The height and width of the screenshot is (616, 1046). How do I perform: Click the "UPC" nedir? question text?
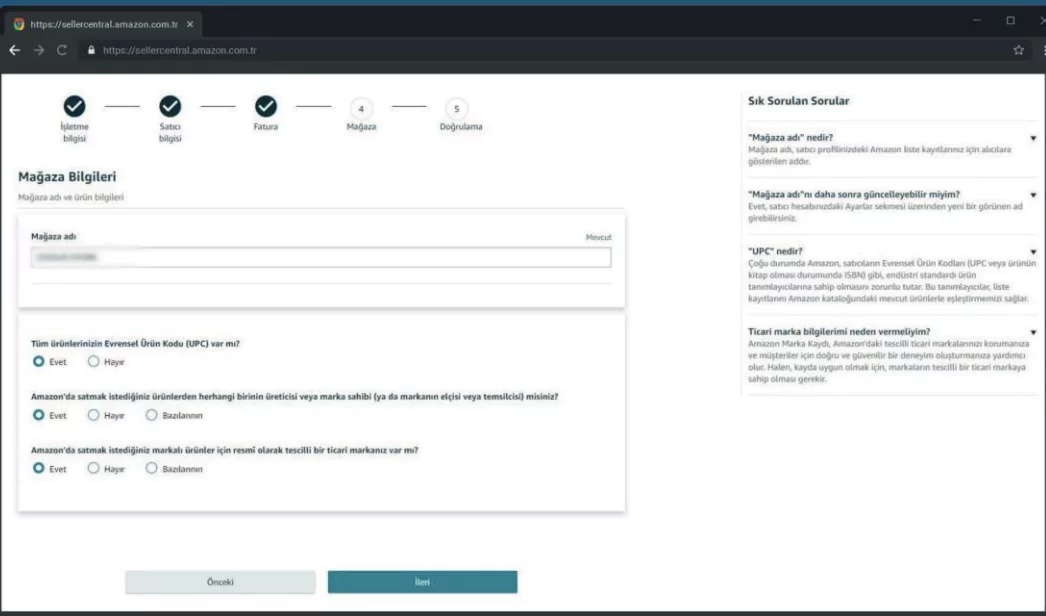pos(775,251)
